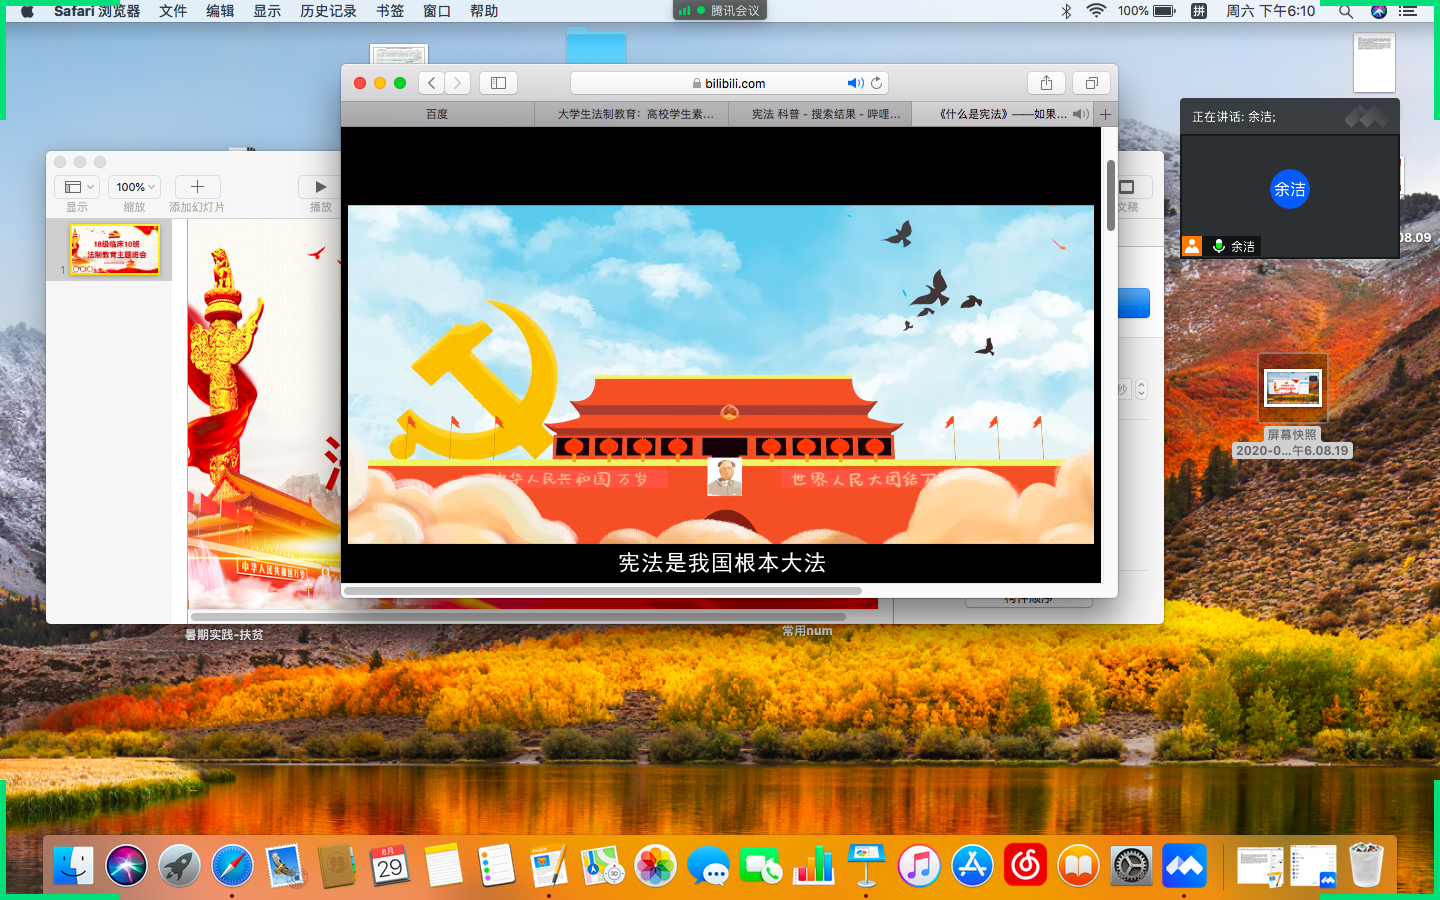Open Pages from the Dock
Screen dimensions: 1440x900
coord(548,866)
